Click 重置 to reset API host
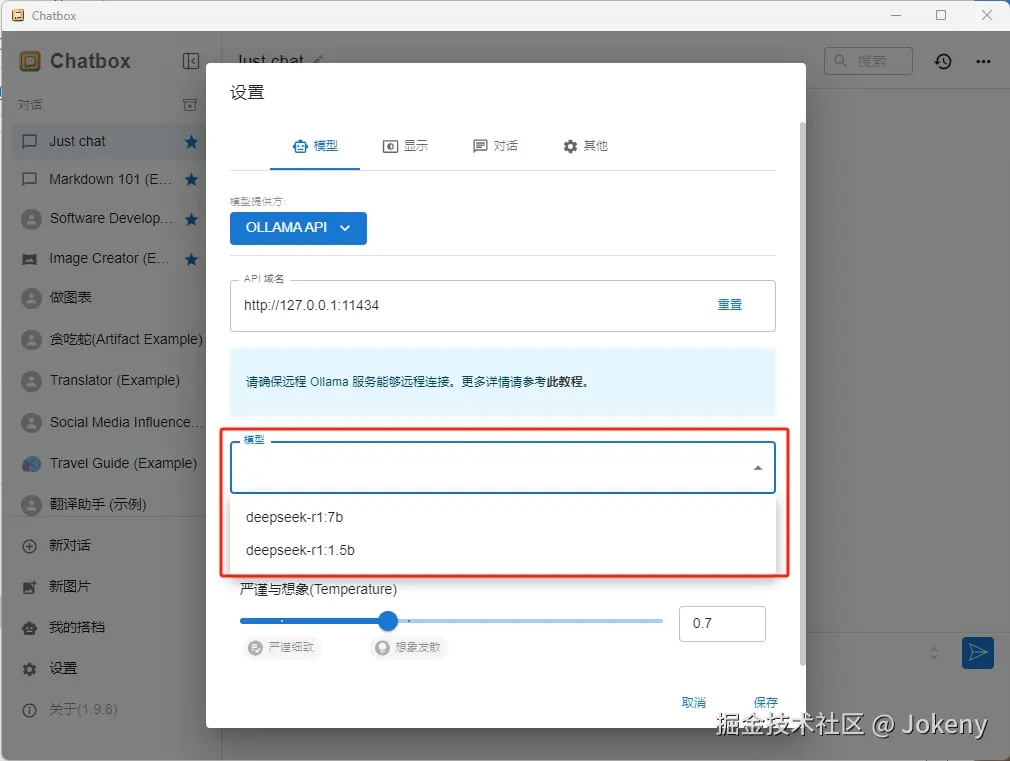 730,305
